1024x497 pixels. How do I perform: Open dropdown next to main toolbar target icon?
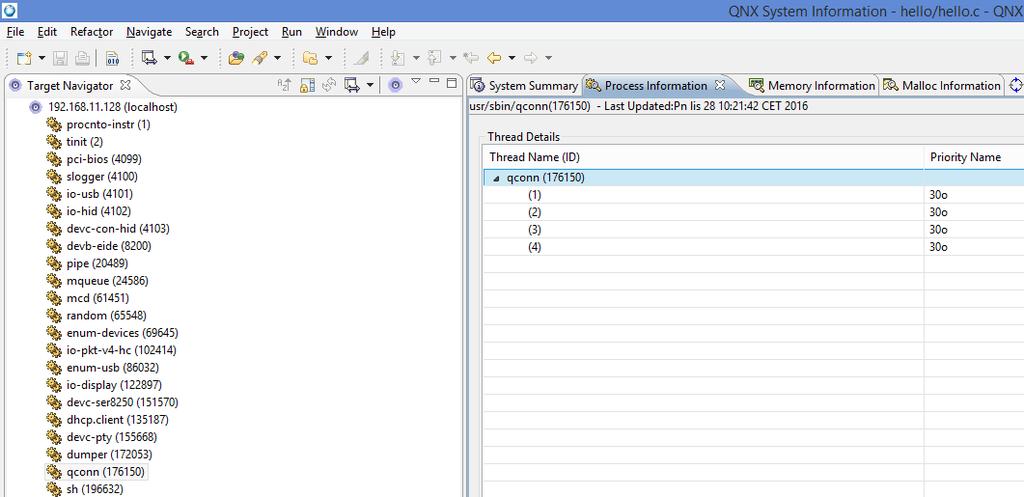tap(167, 58)
